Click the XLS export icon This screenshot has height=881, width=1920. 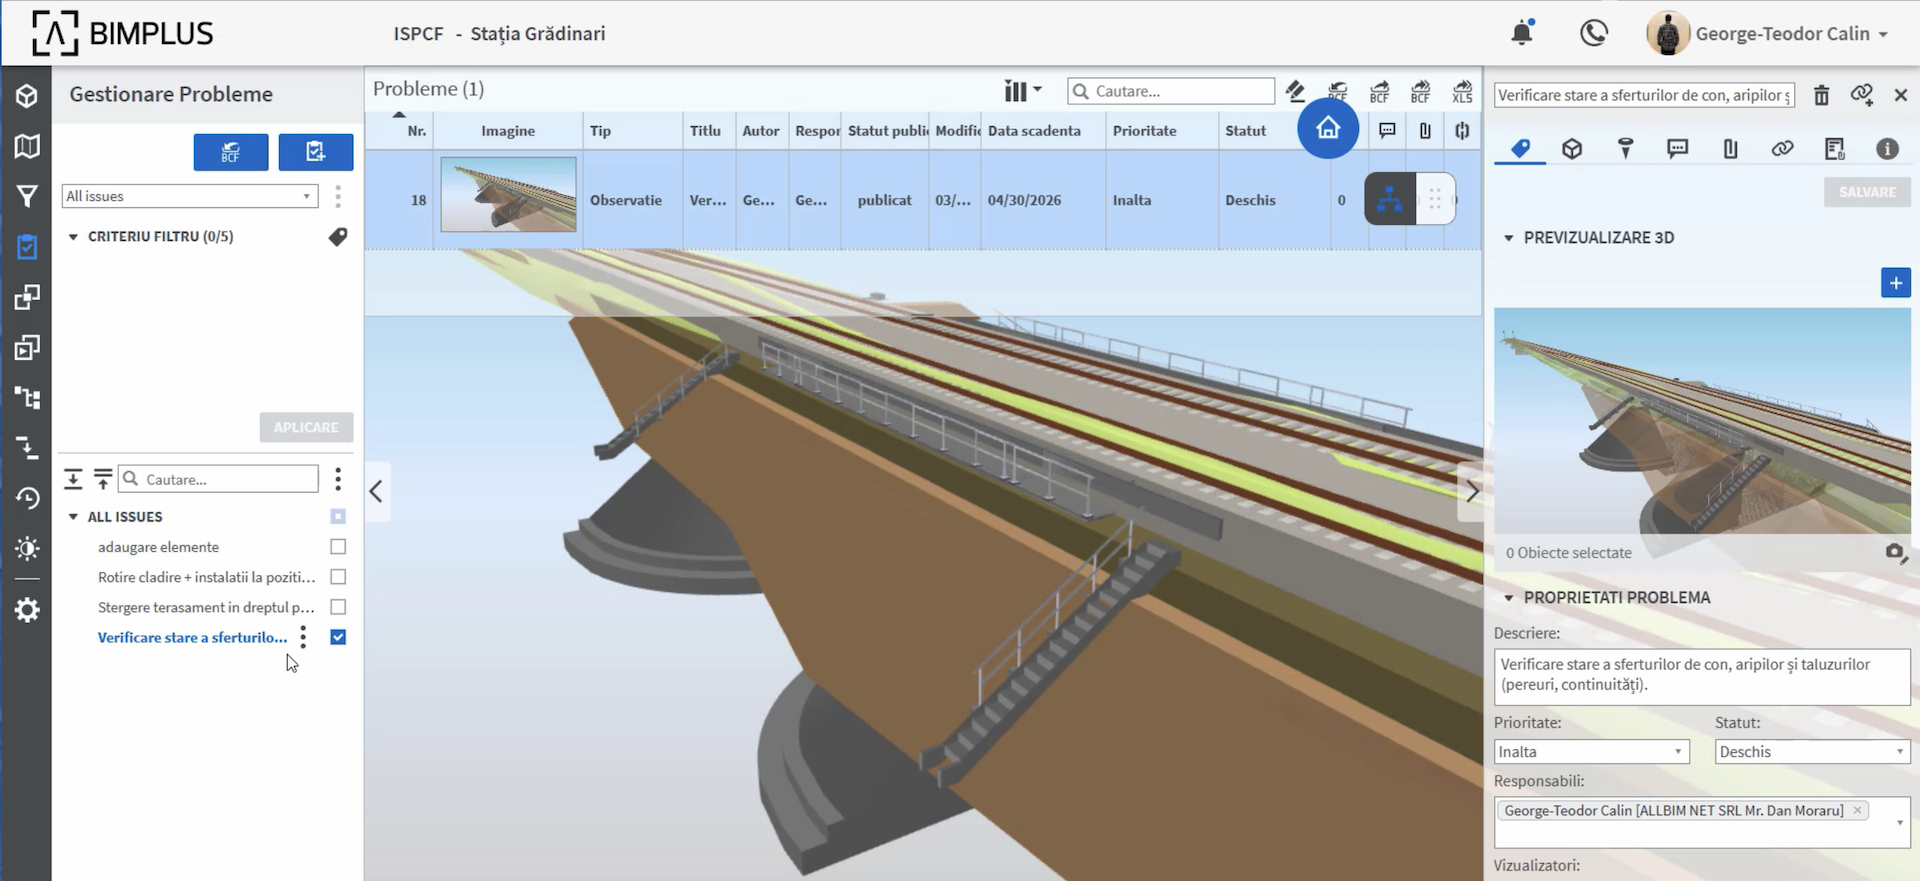click(x=1462, y=91)
